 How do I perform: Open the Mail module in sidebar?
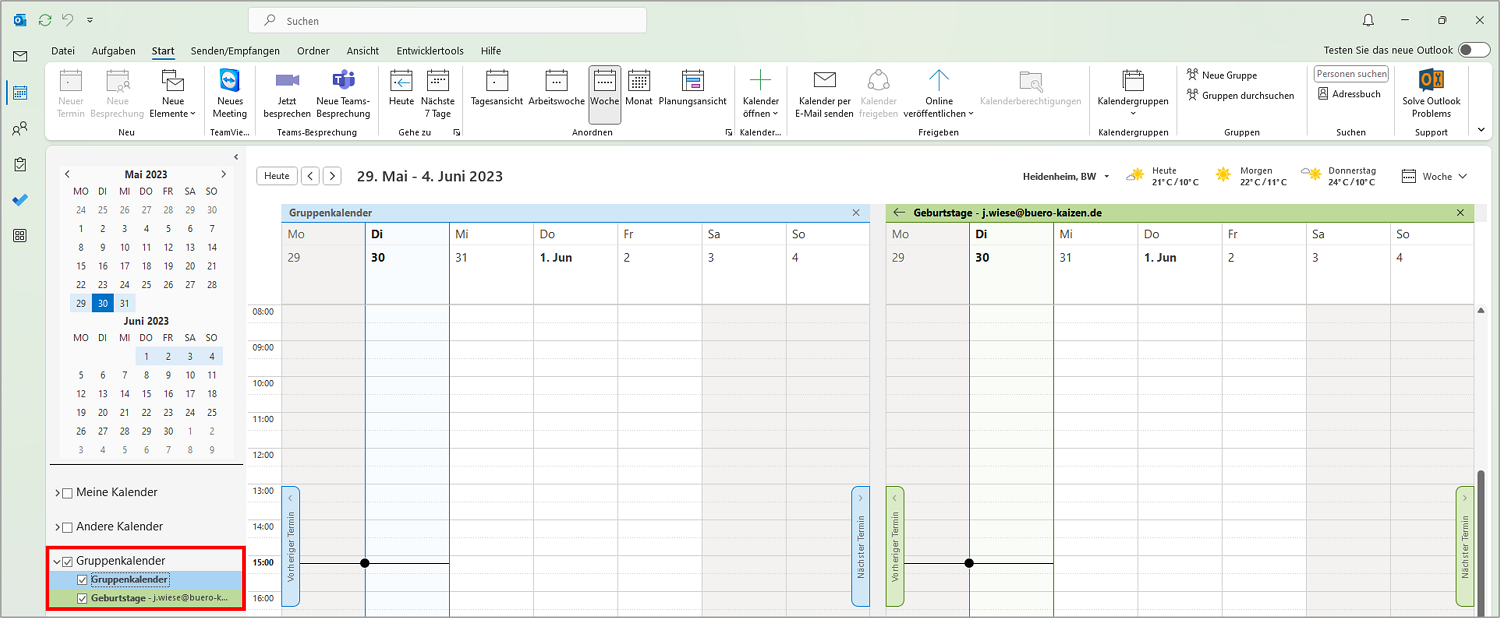coord(20,56)
